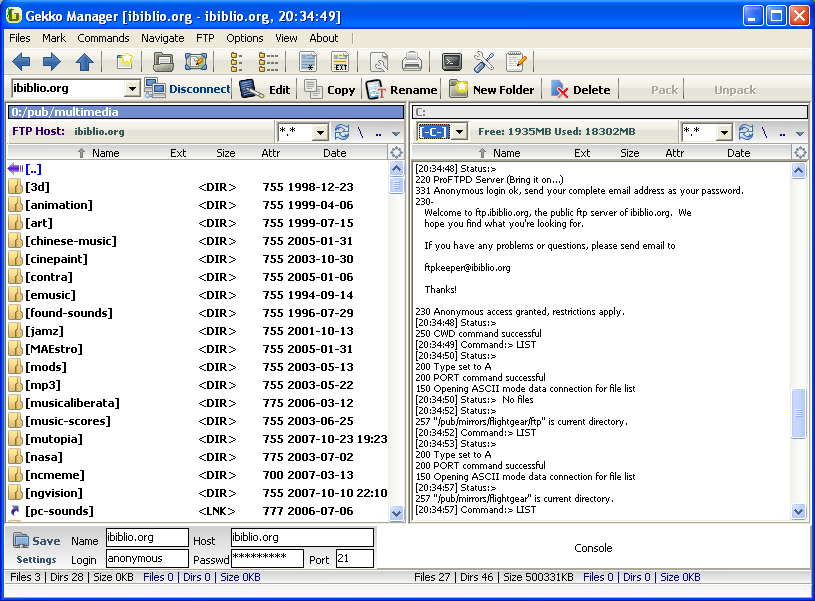Image resolution: width=815 pixels, height=601 pixels.
Task: Click the 0:/pub/multimedia path bar
Action: coord(206,112)
